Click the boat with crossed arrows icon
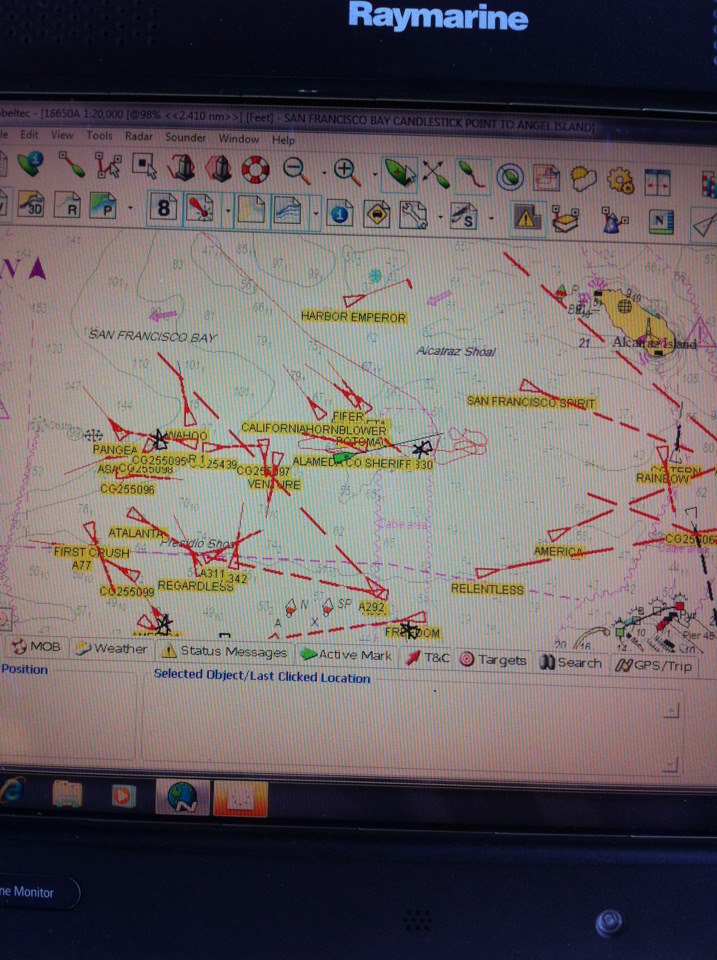The width and height of the screenshot is (717, 960). pyautogui.click(x=435, y=174)
